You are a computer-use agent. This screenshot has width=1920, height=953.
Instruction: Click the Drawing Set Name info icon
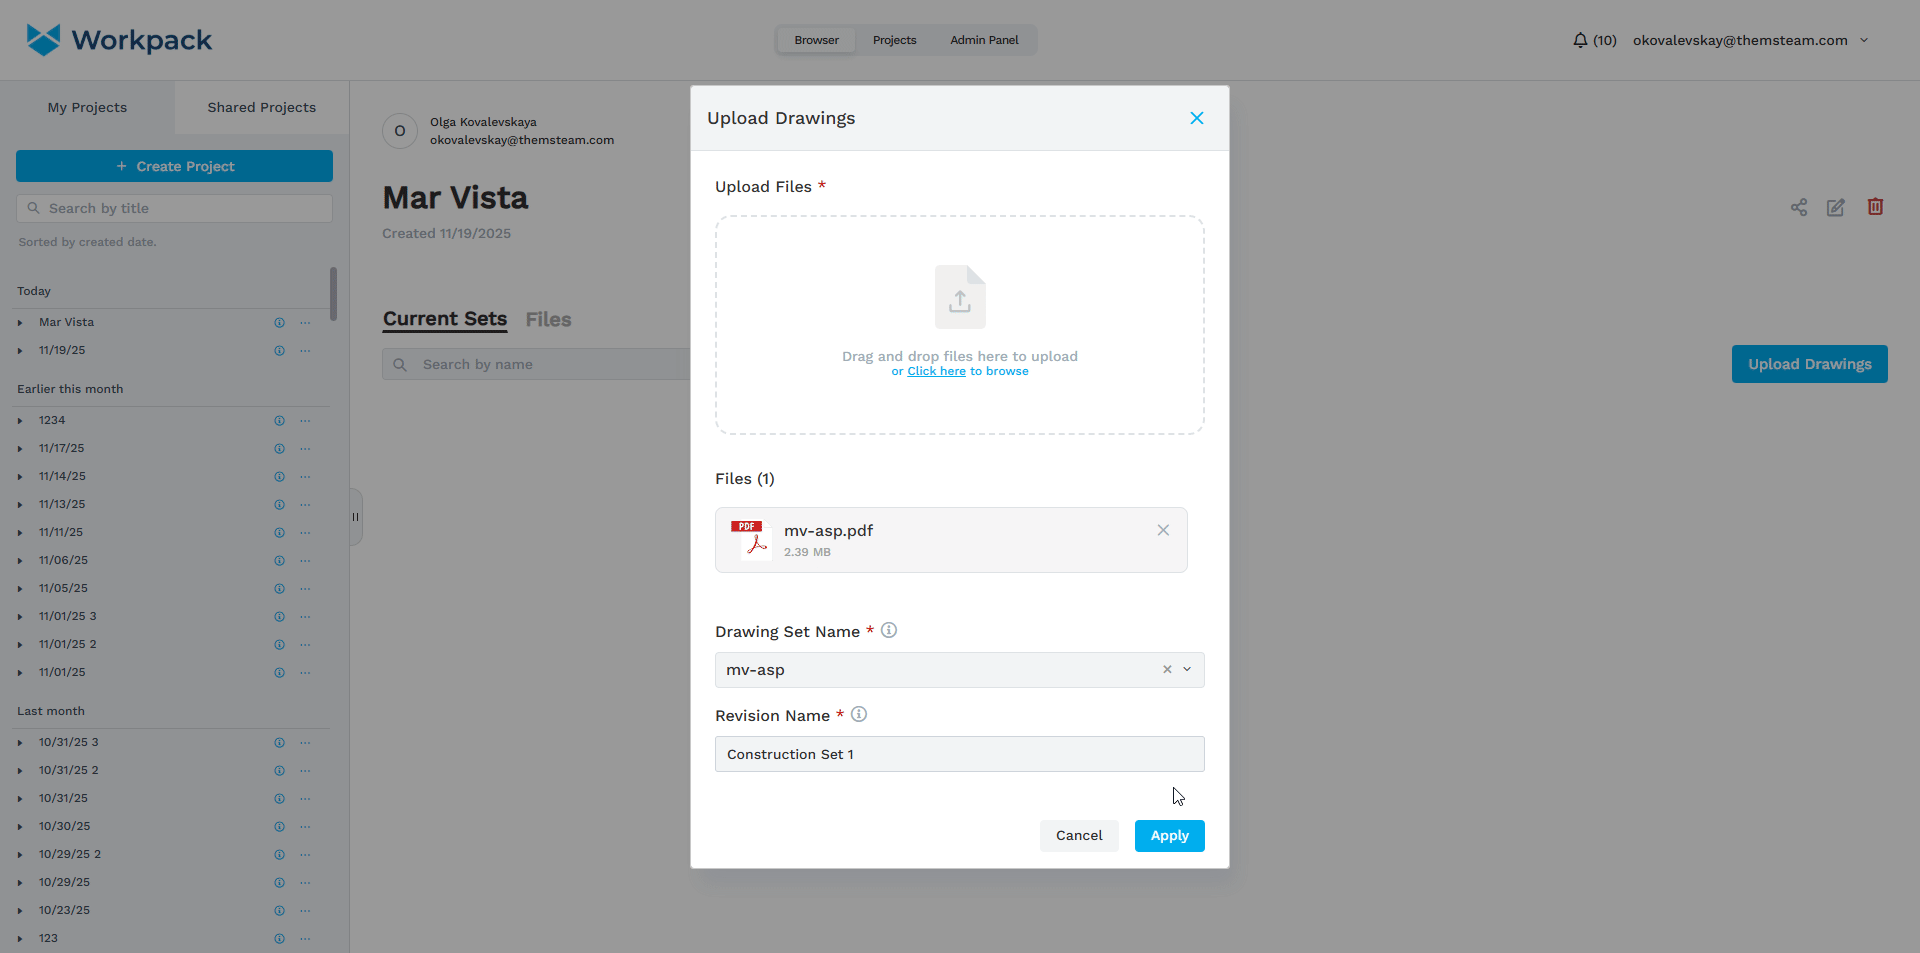[x=888, y=630]
